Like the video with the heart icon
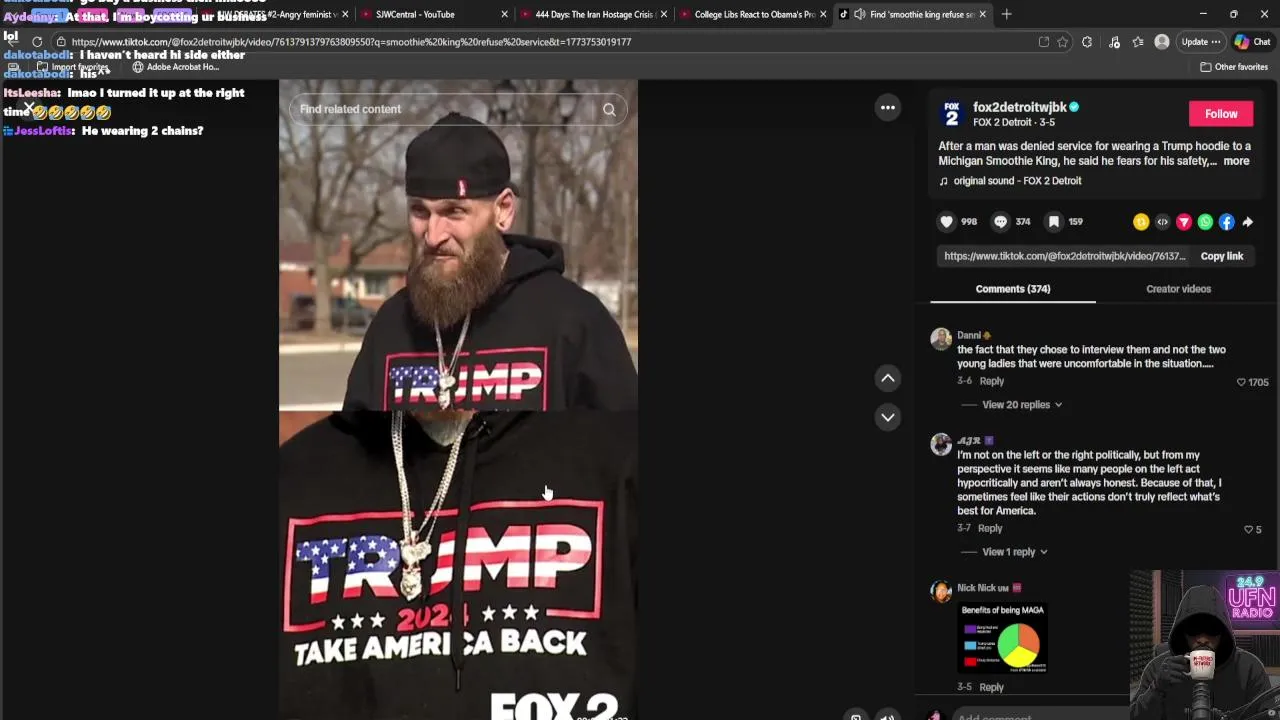The width and height of the screenshot is (1280, 720). click(x=947, y=222)
